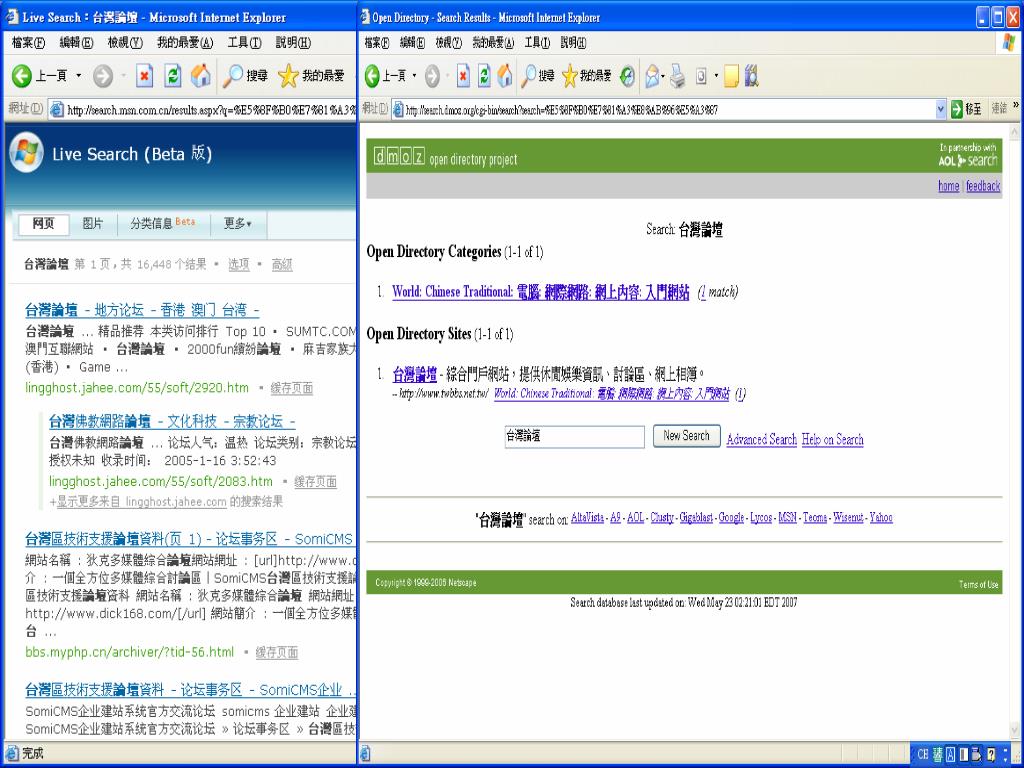Screen dimensions: 1024x768
Task: Switch to the 图片 tab on Live Search
Action: pyautogui.click(x=93, y=224)
